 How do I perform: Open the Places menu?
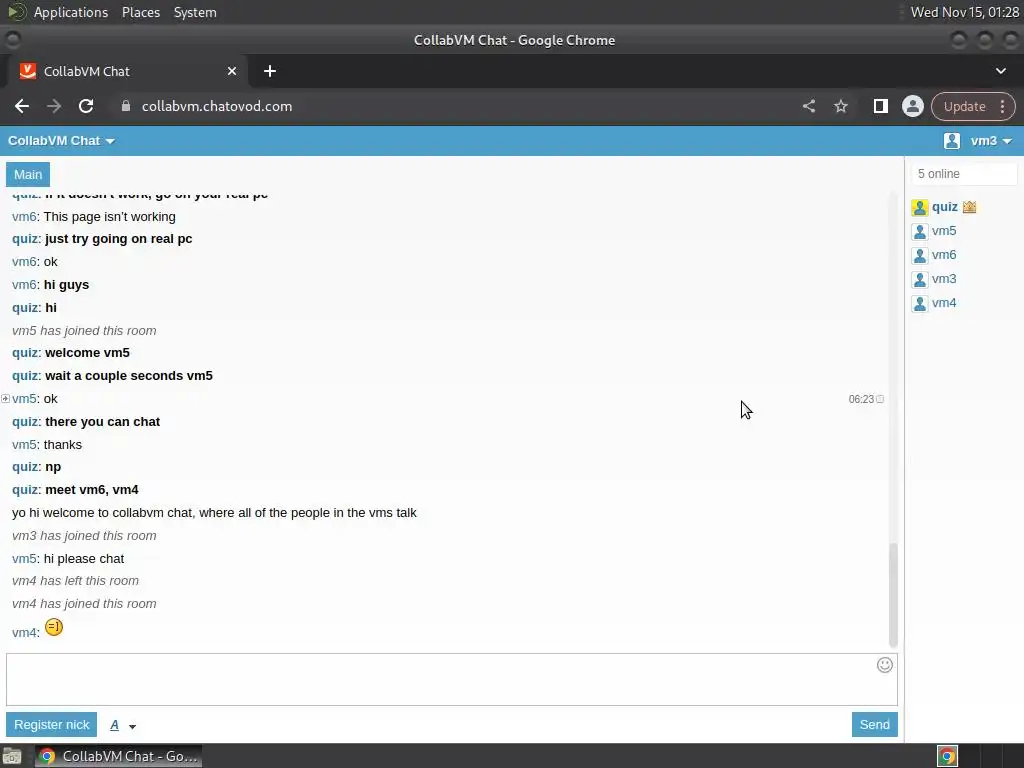(141, 12)
